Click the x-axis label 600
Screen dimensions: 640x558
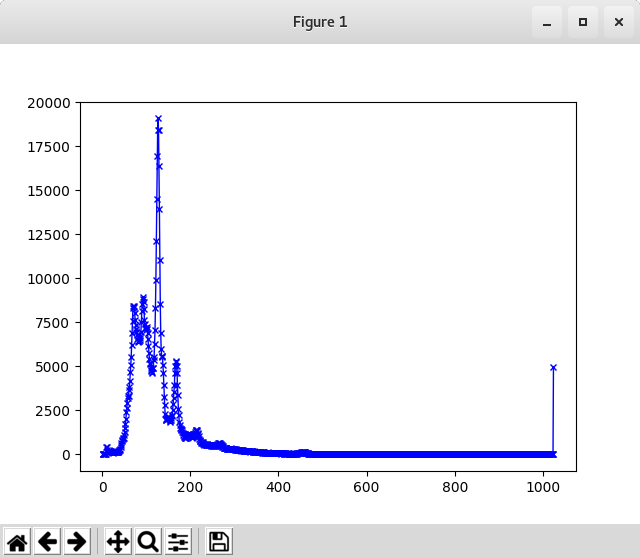[367, 487]
